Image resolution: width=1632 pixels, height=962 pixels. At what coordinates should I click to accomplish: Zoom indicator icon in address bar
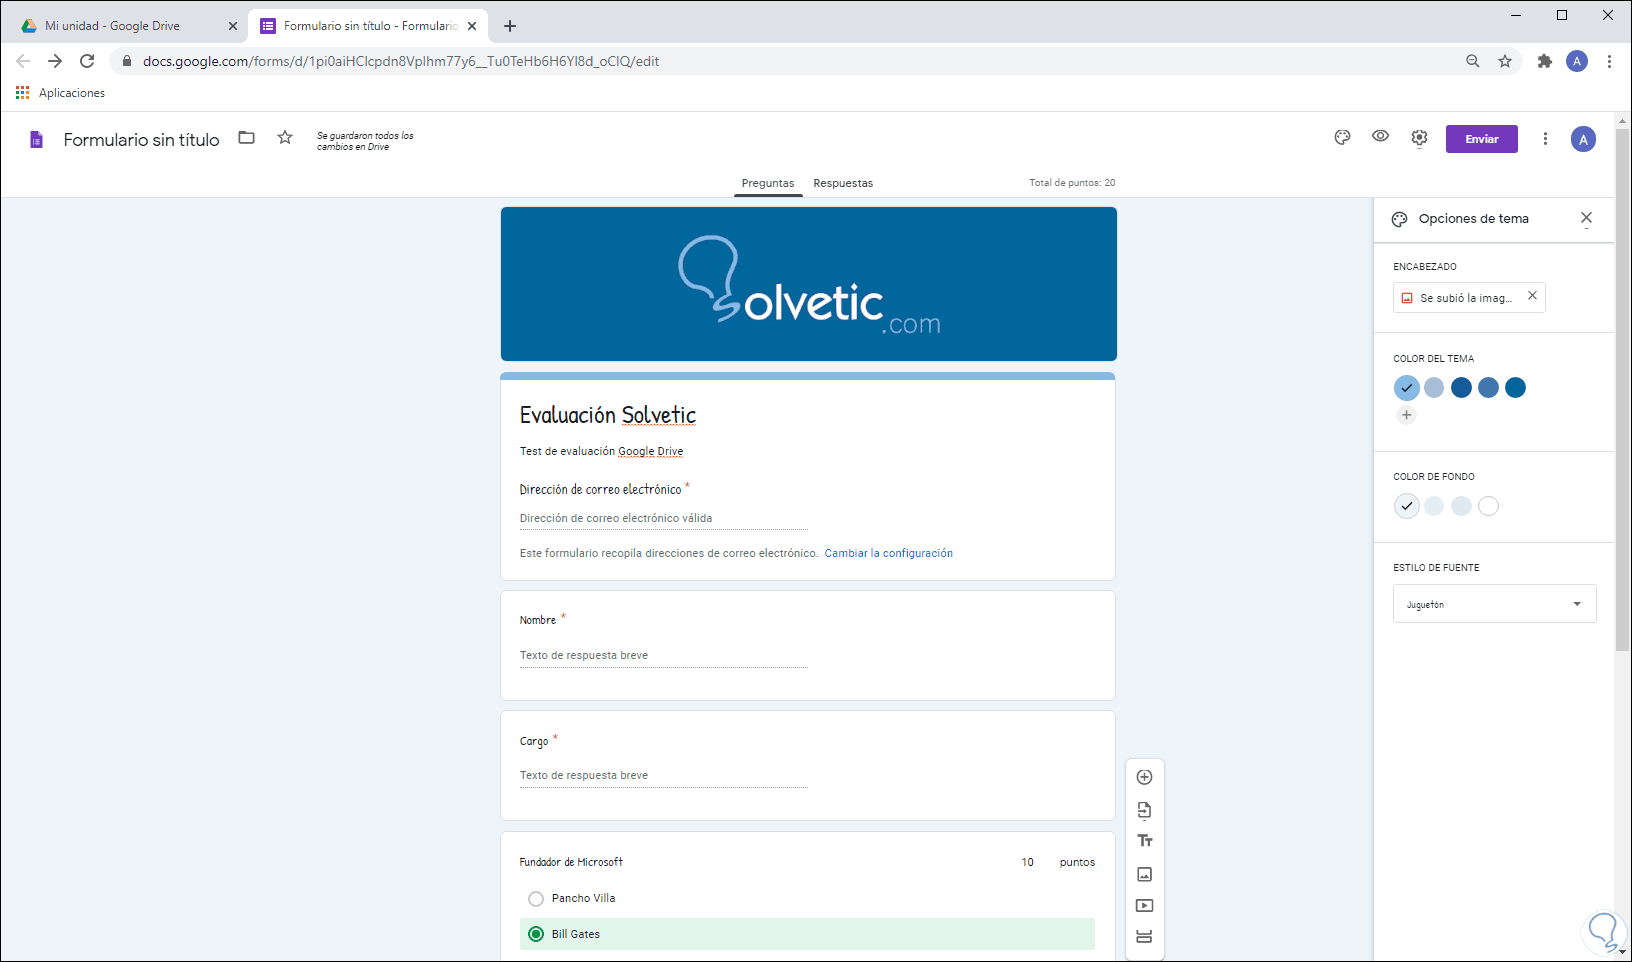[1473, 61]
